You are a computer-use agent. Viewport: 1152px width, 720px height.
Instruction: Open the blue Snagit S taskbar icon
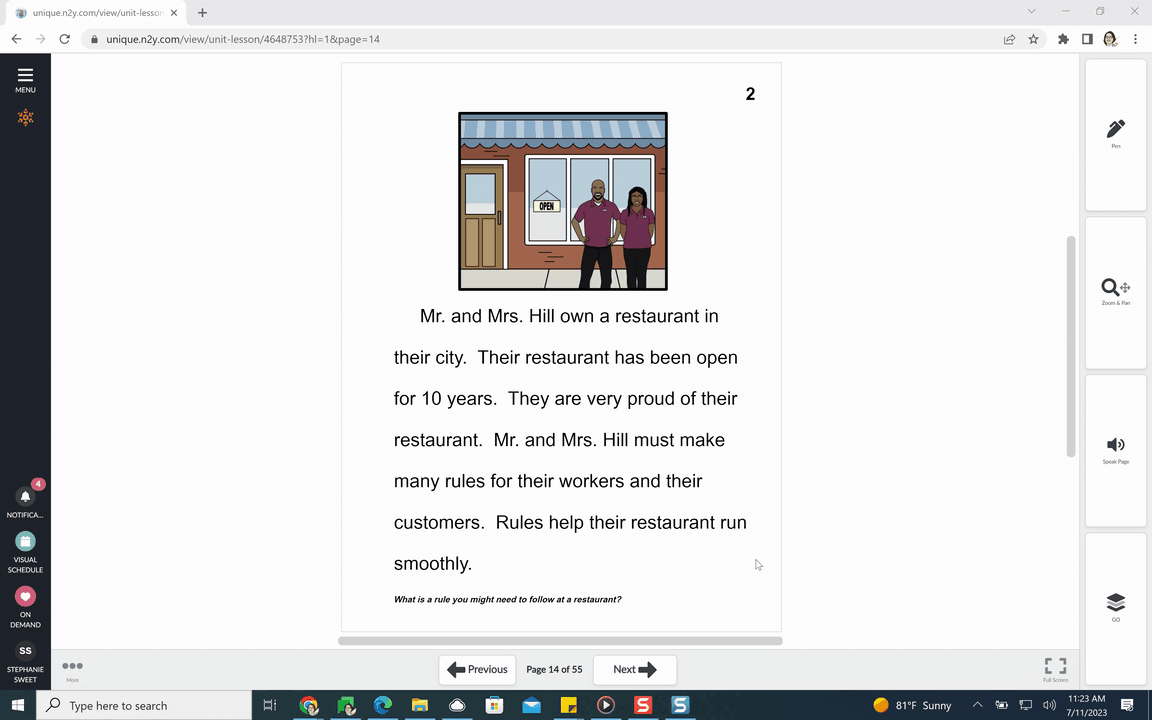(x=680, y=705)
